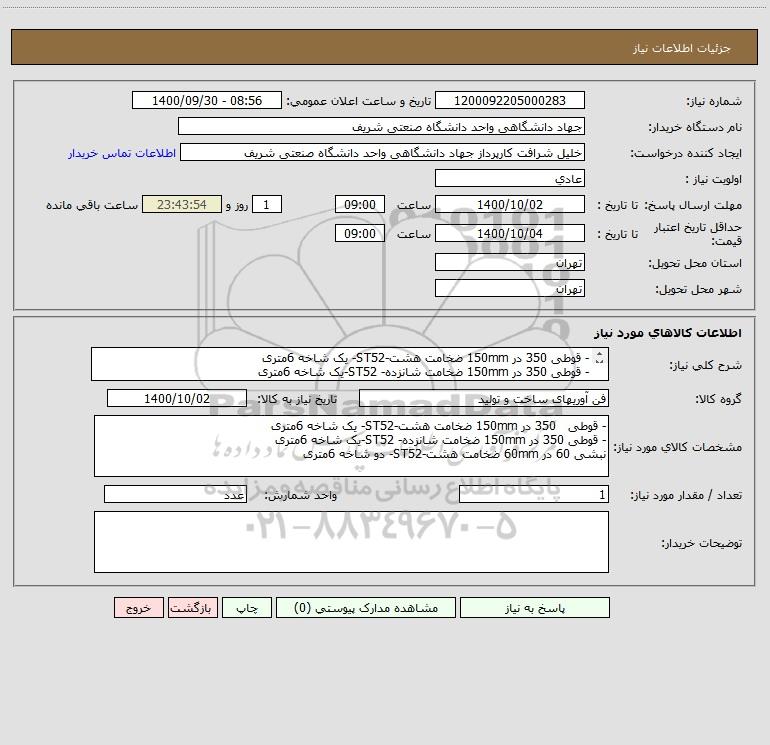The image size is (770, 745).
Task: Click the priority field 'عادی'
Action: (x=510, y=178)
